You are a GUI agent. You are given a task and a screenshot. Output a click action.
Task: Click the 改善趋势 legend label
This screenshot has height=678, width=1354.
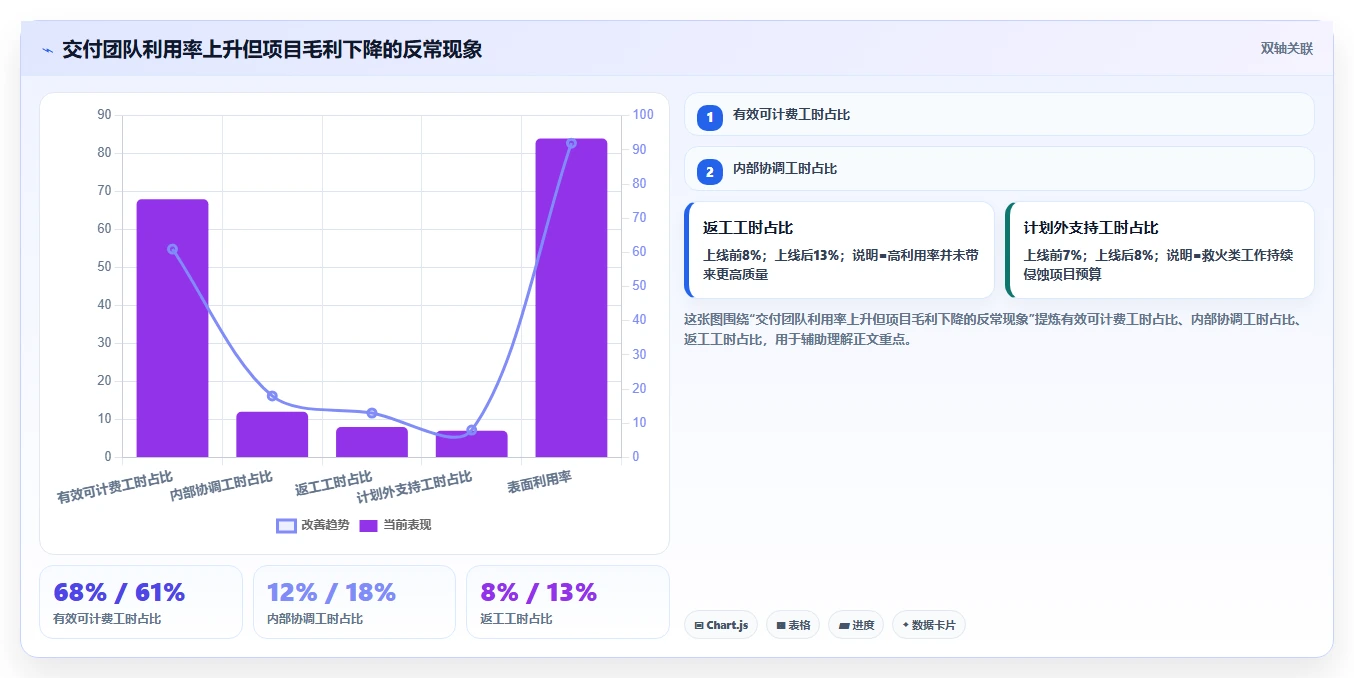click(325, 525)
